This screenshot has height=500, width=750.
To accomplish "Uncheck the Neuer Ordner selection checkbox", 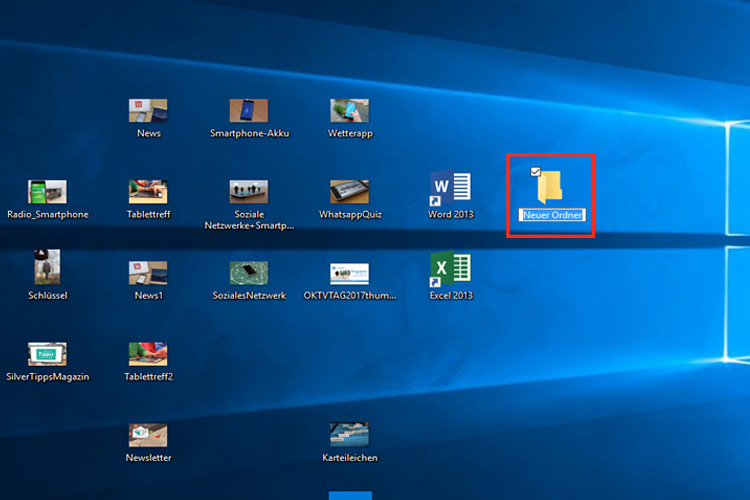I will pyautogui.click(x=536, y=172).
